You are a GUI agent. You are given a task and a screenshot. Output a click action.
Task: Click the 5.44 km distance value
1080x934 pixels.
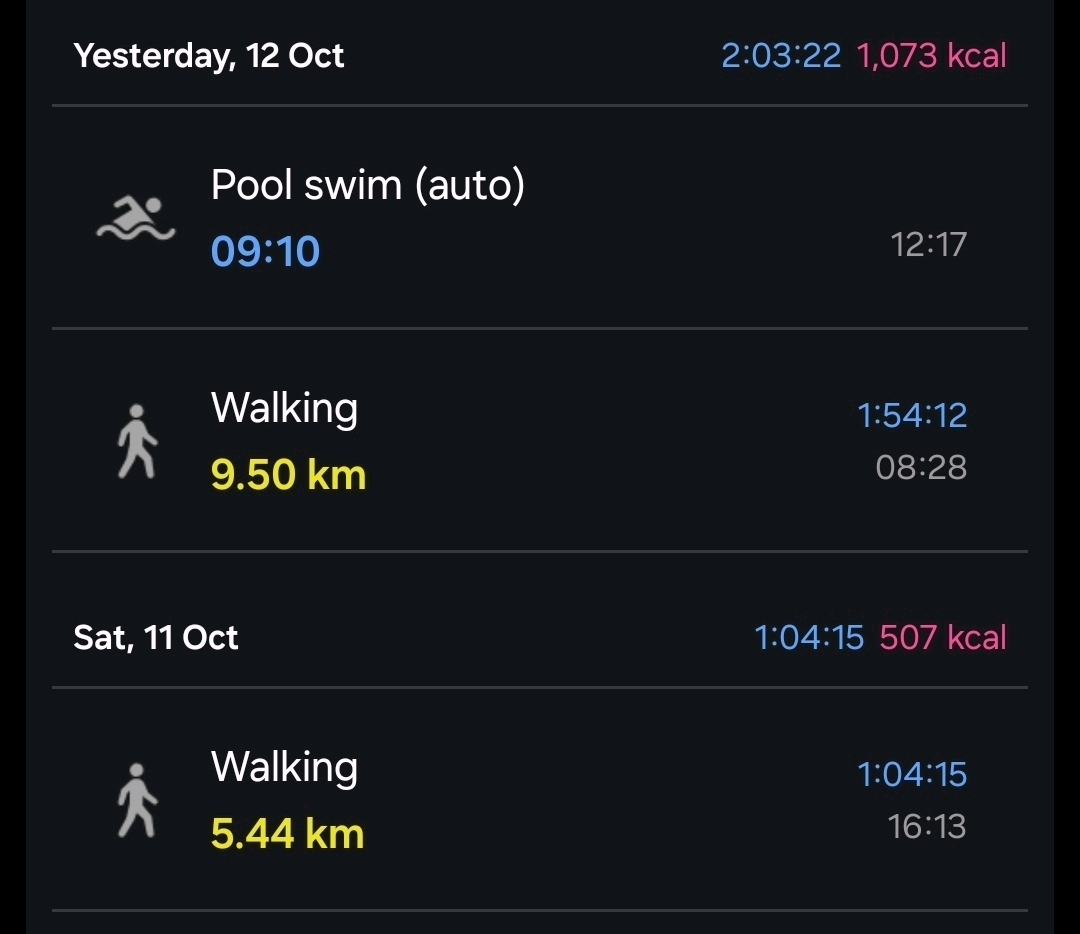click(x=287, y=833)
